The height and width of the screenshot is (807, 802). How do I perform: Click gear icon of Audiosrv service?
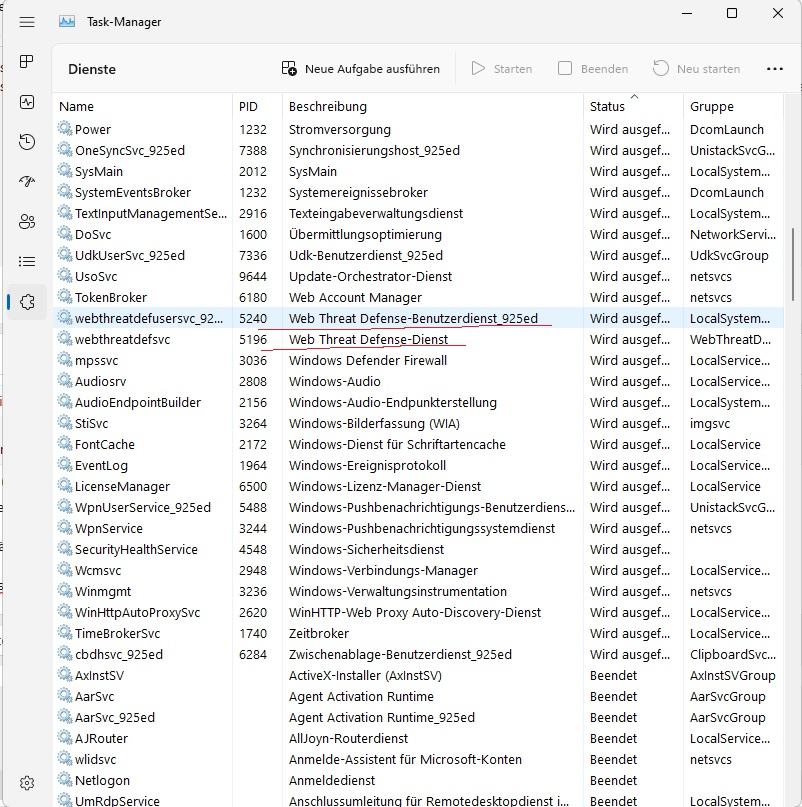click(65, 380)
